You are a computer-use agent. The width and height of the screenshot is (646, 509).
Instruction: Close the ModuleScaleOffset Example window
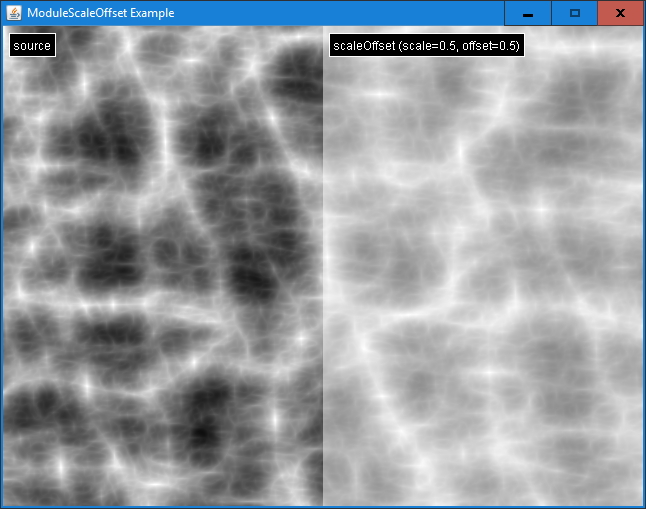point(620,13)
